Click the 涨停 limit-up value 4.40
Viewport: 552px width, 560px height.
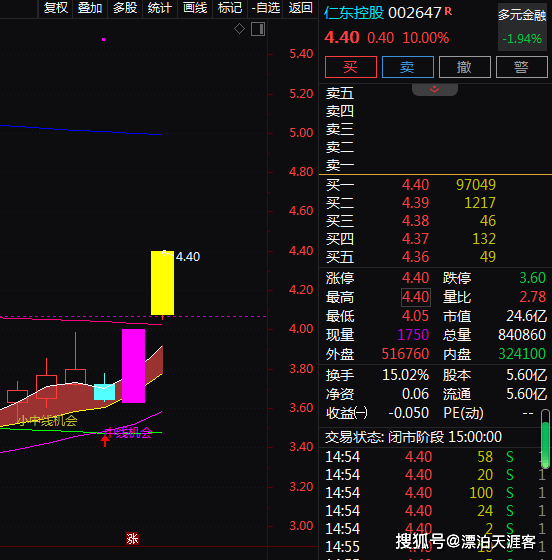tap(415, 278)
